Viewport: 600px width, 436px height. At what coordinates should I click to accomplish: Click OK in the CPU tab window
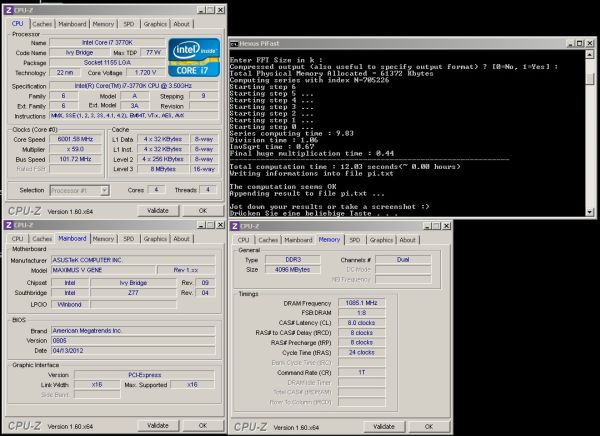click(x=203, y=211)
